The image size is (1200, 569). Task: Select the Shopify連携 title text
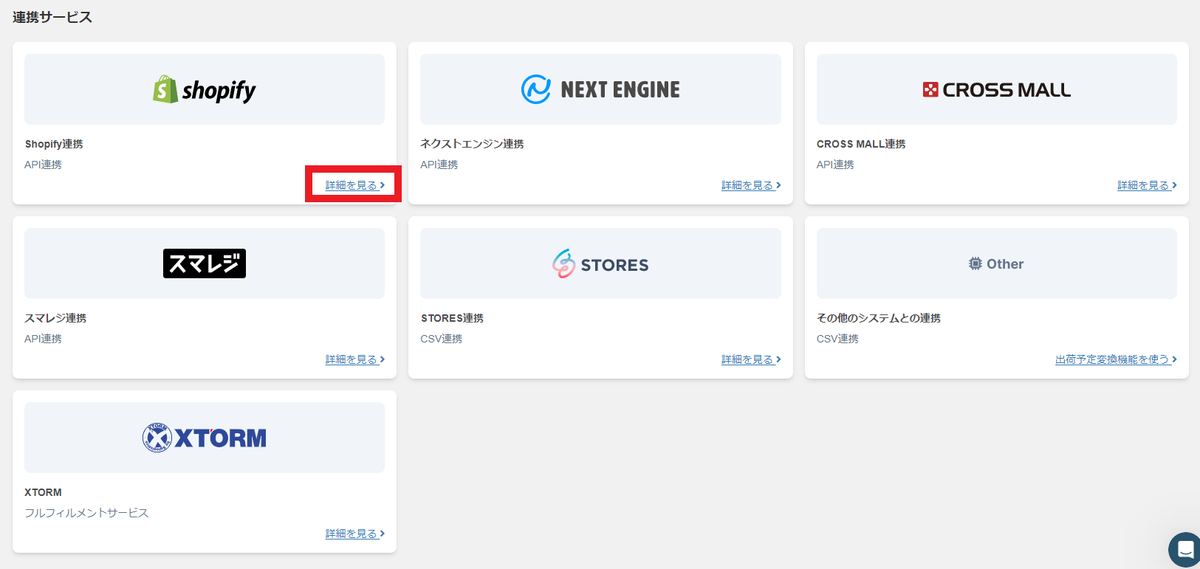[x=54, y=144]
